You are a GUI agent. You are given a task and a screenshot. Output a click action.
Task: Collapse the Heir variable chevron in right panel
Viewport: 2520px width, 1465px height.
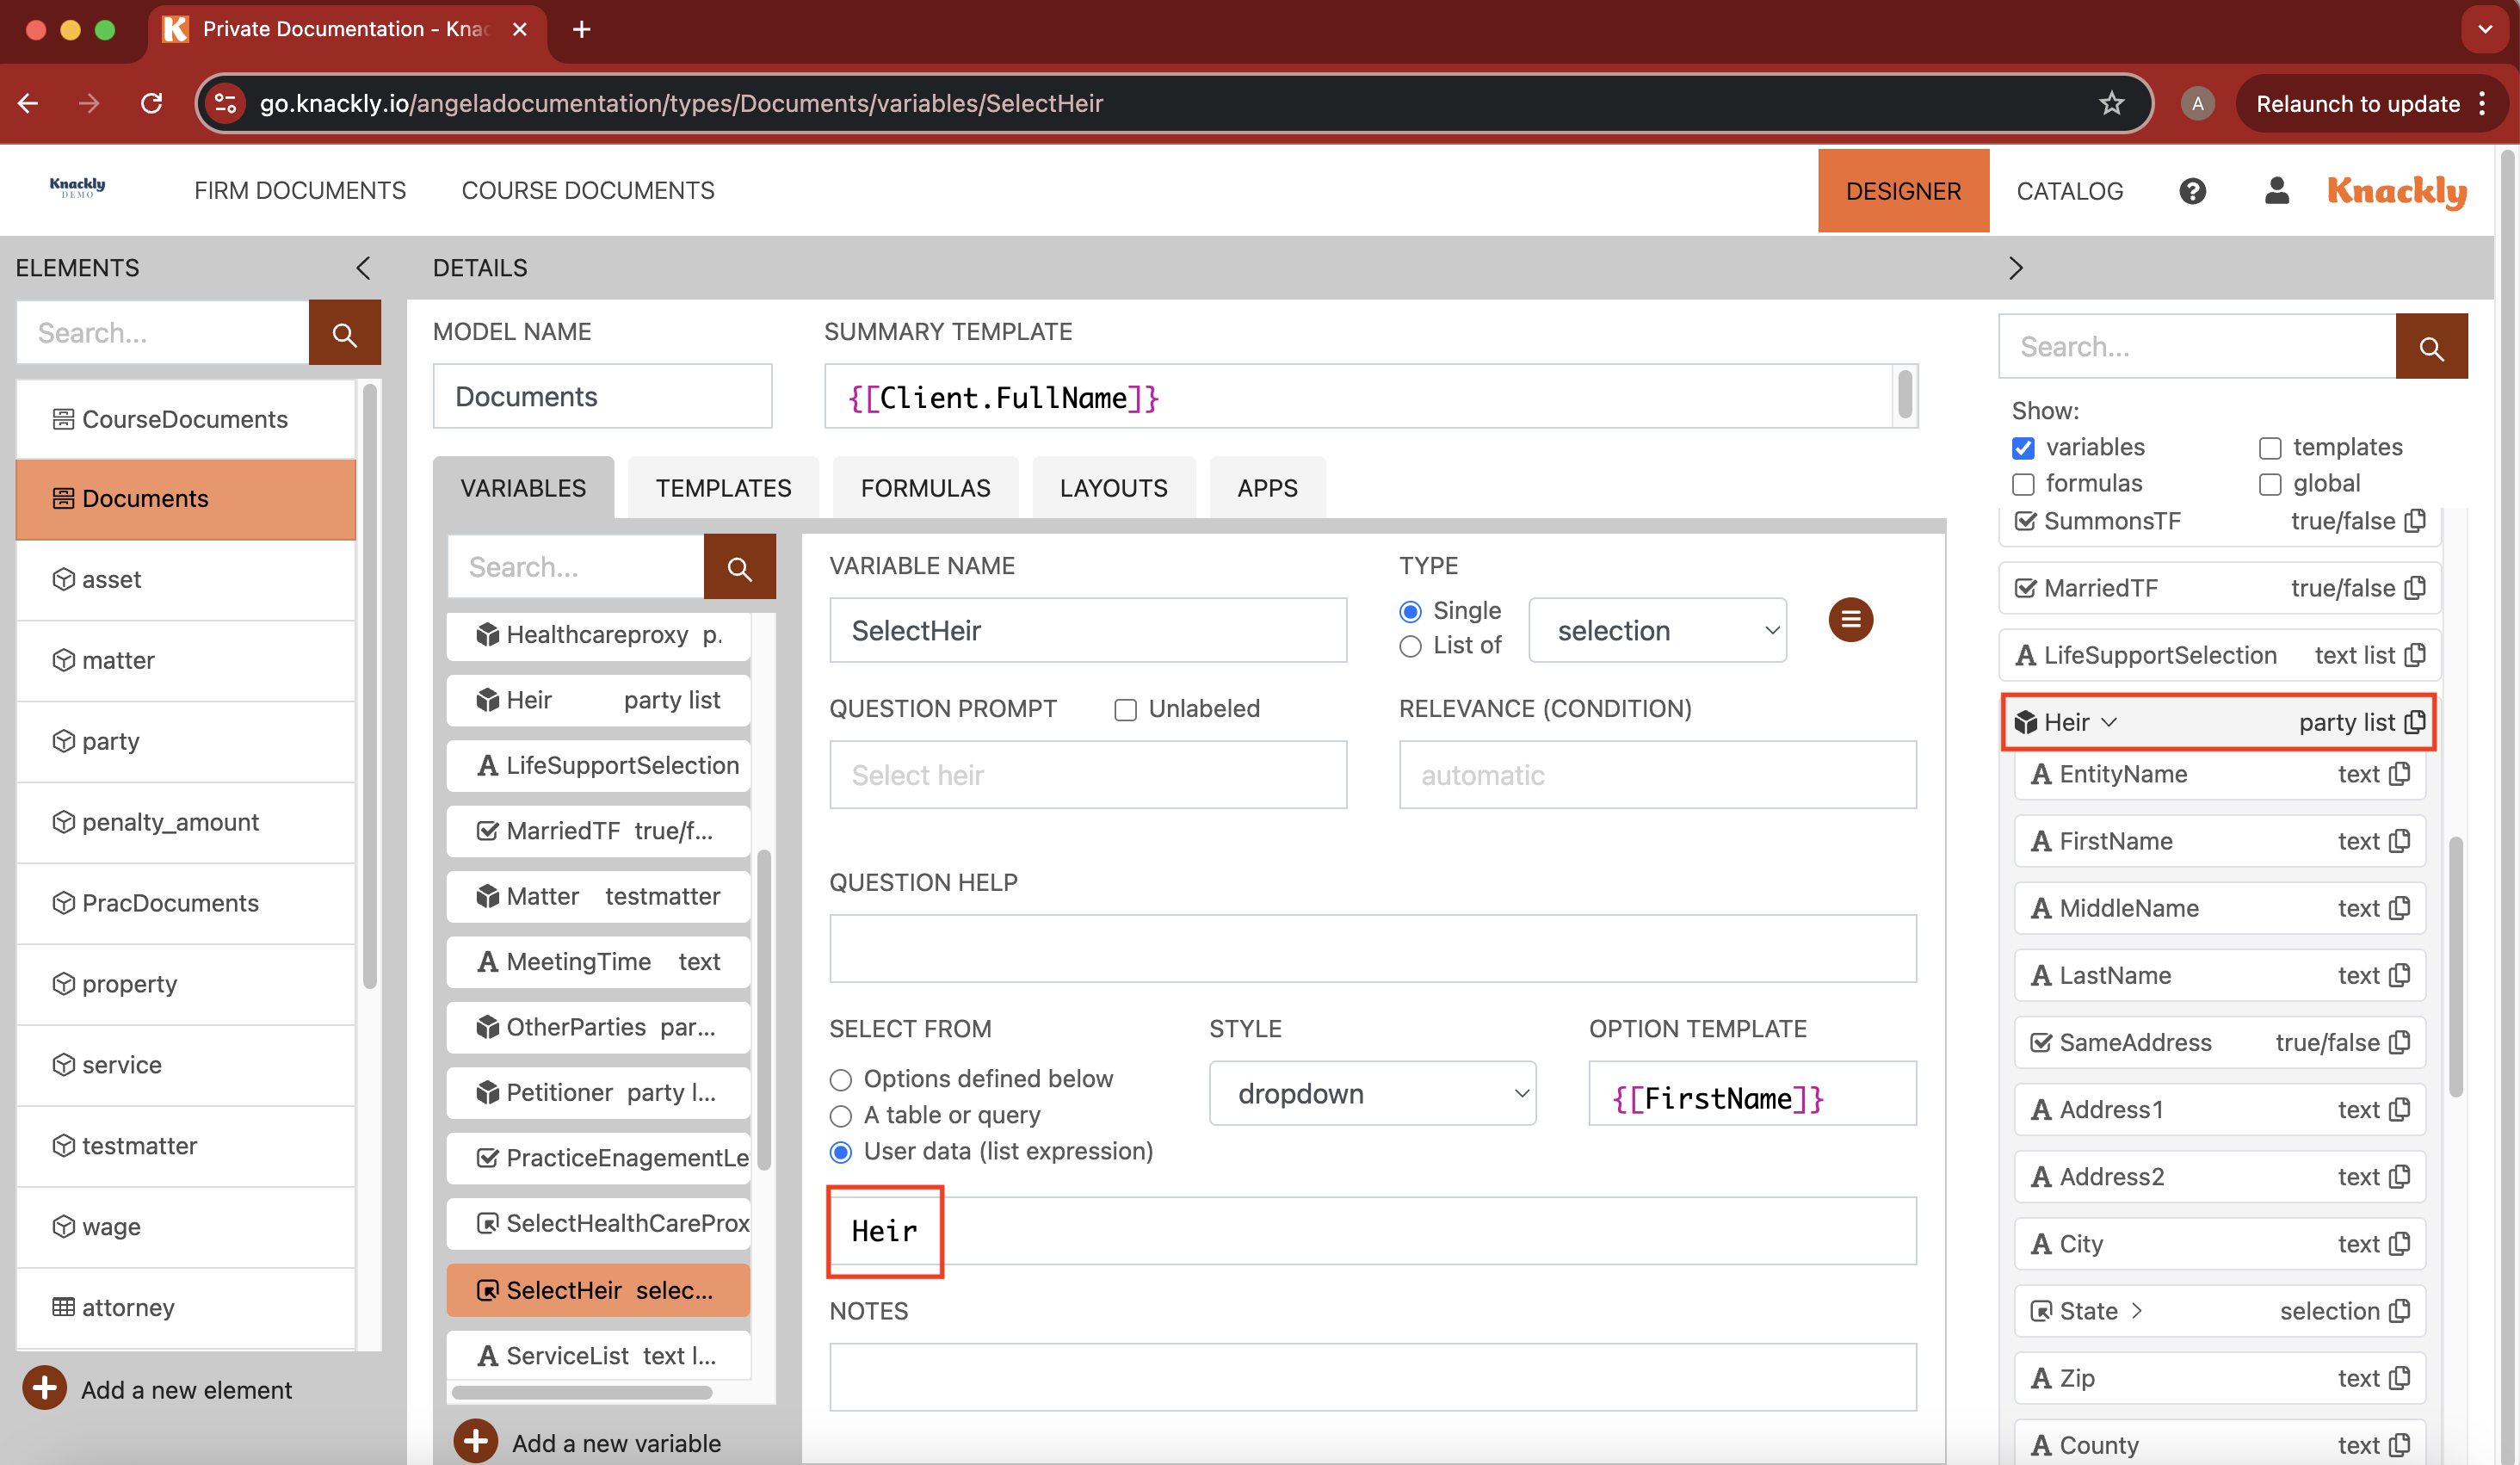click(2112, 721)
